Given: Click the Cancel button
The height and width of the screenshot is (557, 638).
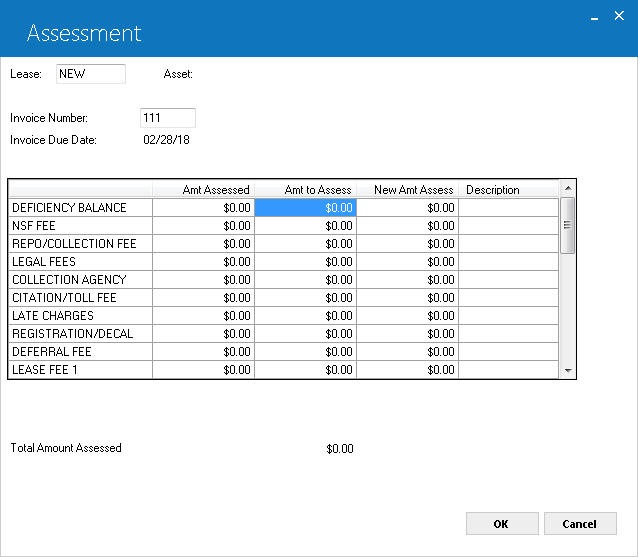Looking at the screenshot, I should [580, 524].
